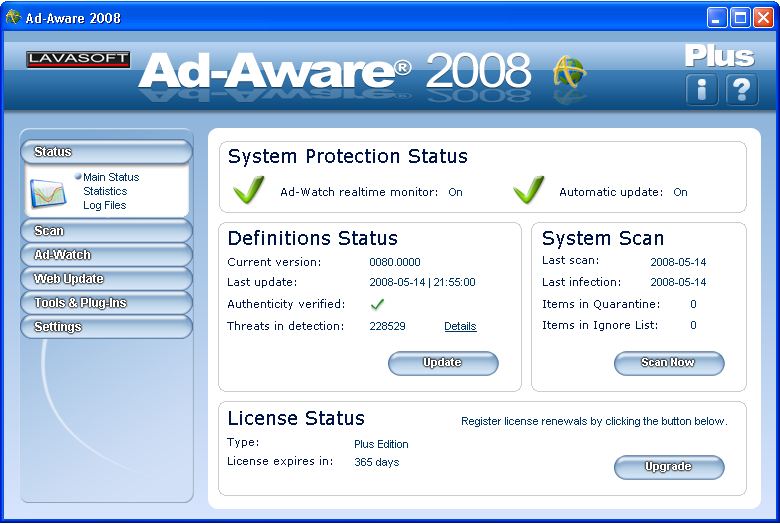Click the 'Definitions Status' heading
This screenshot has width=780, height=524.
312,238
